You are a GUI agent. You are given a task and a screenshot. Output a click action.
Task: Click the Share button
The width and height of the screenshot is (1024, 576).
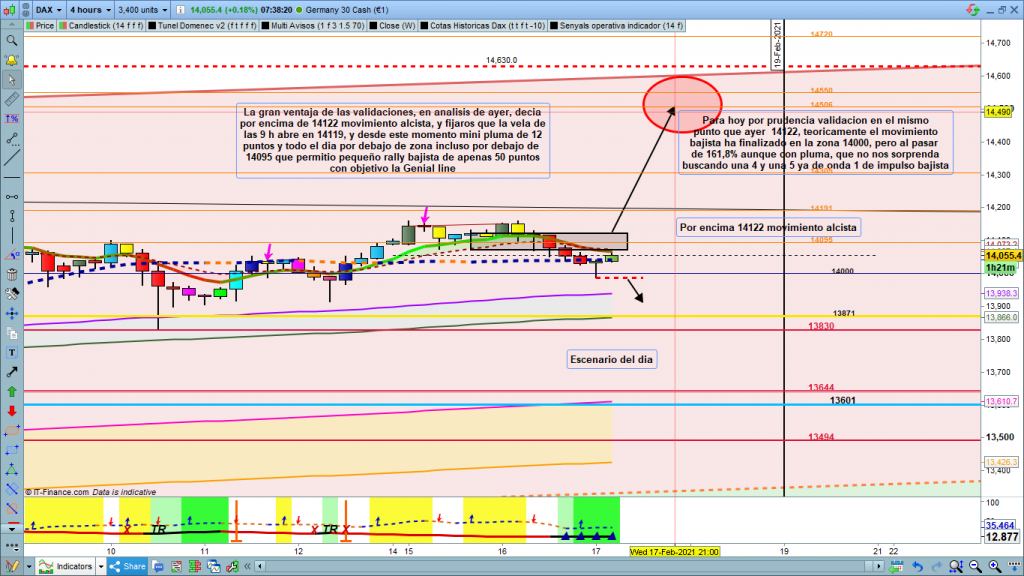coord(127,565)
